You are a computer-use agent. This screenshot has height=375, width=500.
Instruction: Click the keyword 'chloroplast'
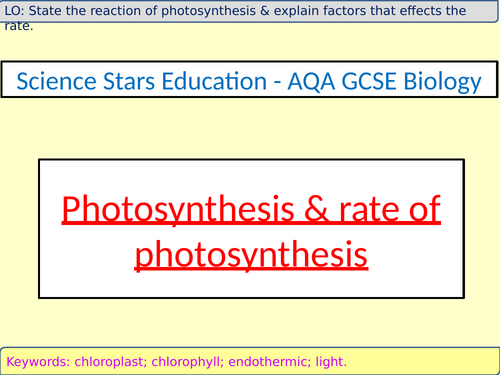tap(110, 362)
